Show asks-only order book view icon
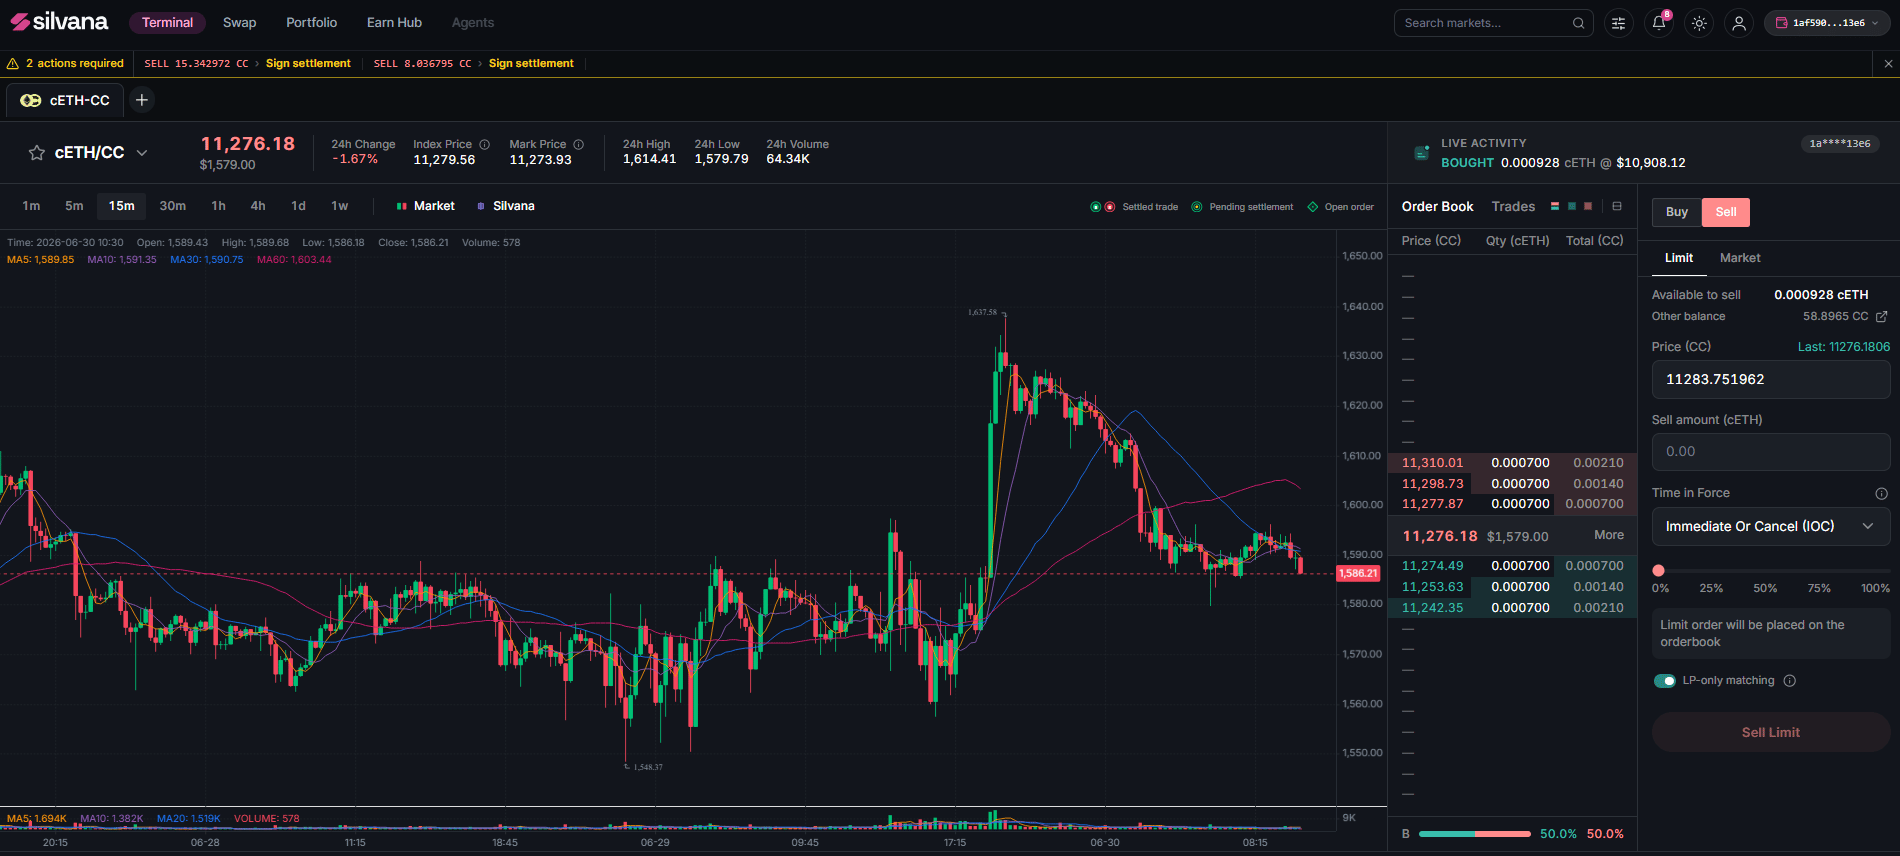The image size is (1900, 856). (1588, 206)
